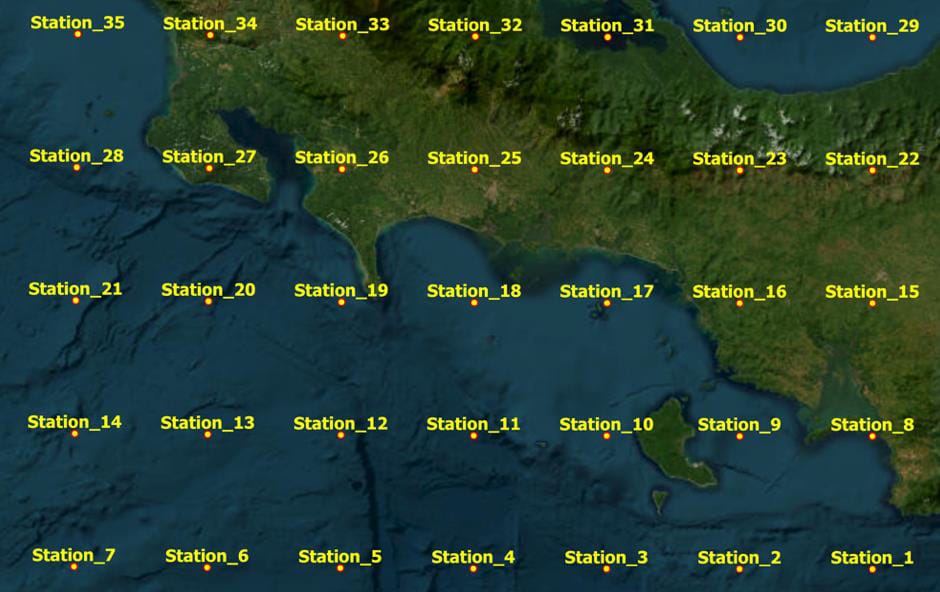Click the Station_12 text label
940x592 pixels.
pos(340,424)
